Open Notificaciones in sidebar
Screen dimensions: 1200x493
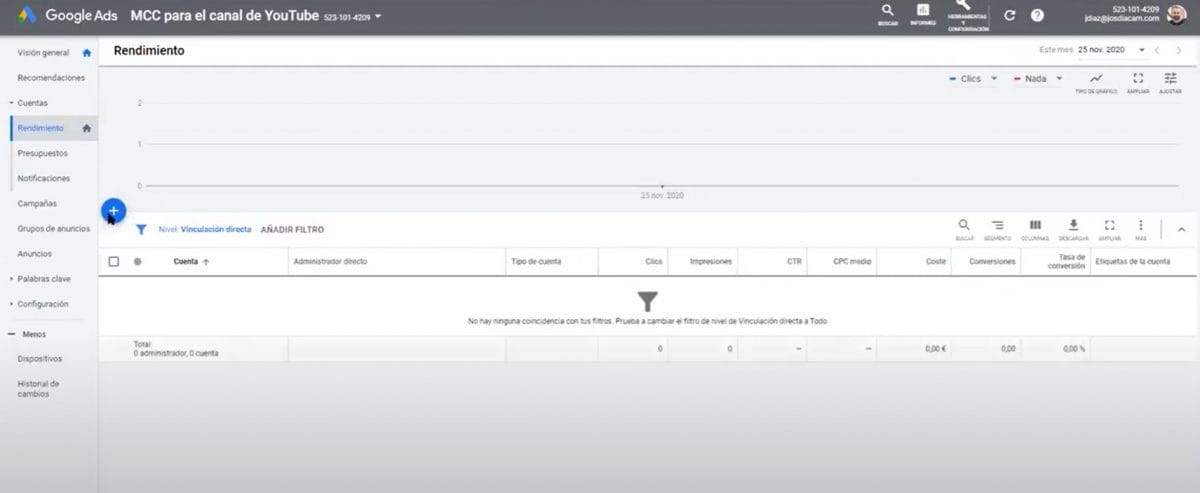[x=44, y=178]
